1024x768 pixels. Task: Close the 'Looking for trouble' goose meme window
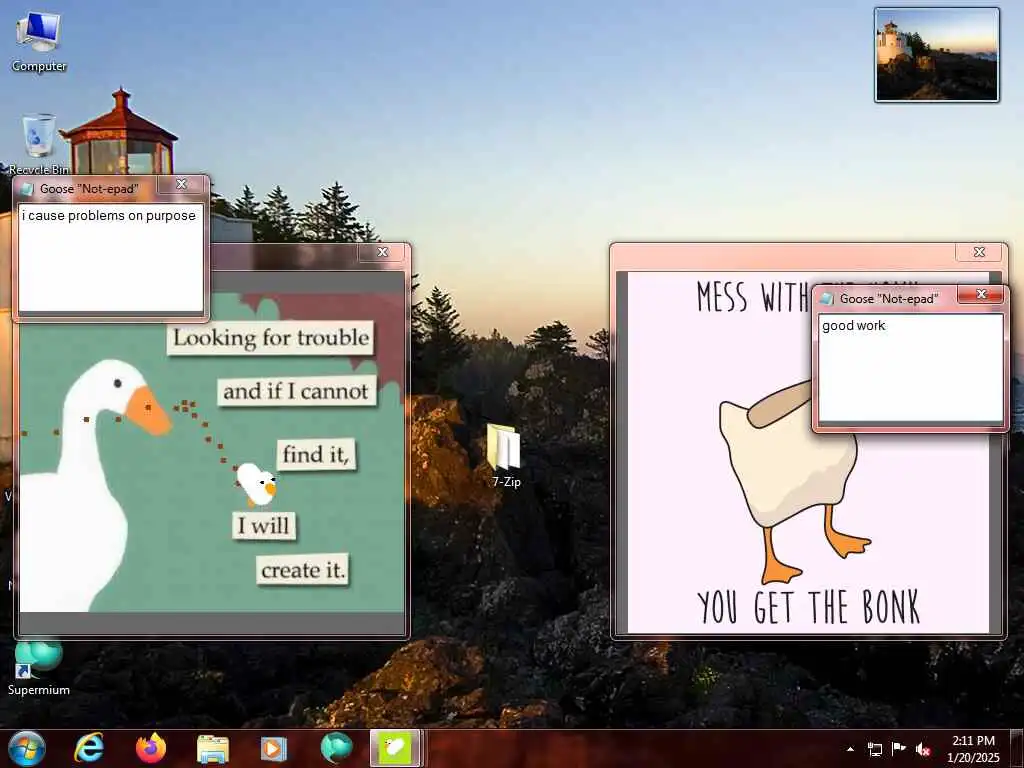coord(383,252)
